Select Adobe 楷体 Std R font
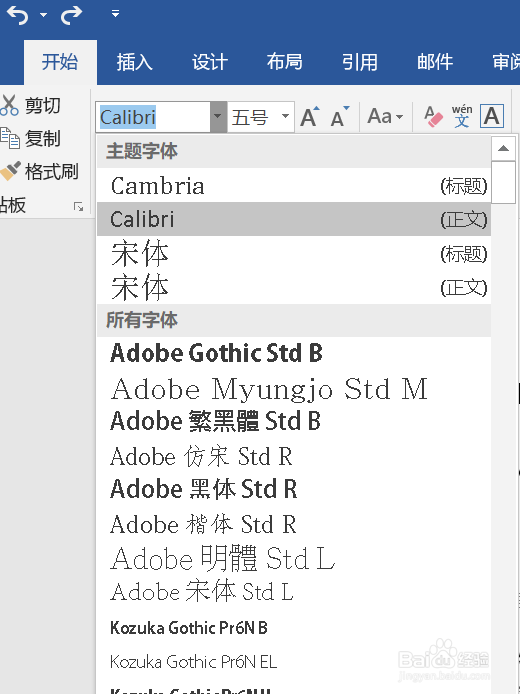520x694 pixels. pyautogui.click(x=294, y=524)
